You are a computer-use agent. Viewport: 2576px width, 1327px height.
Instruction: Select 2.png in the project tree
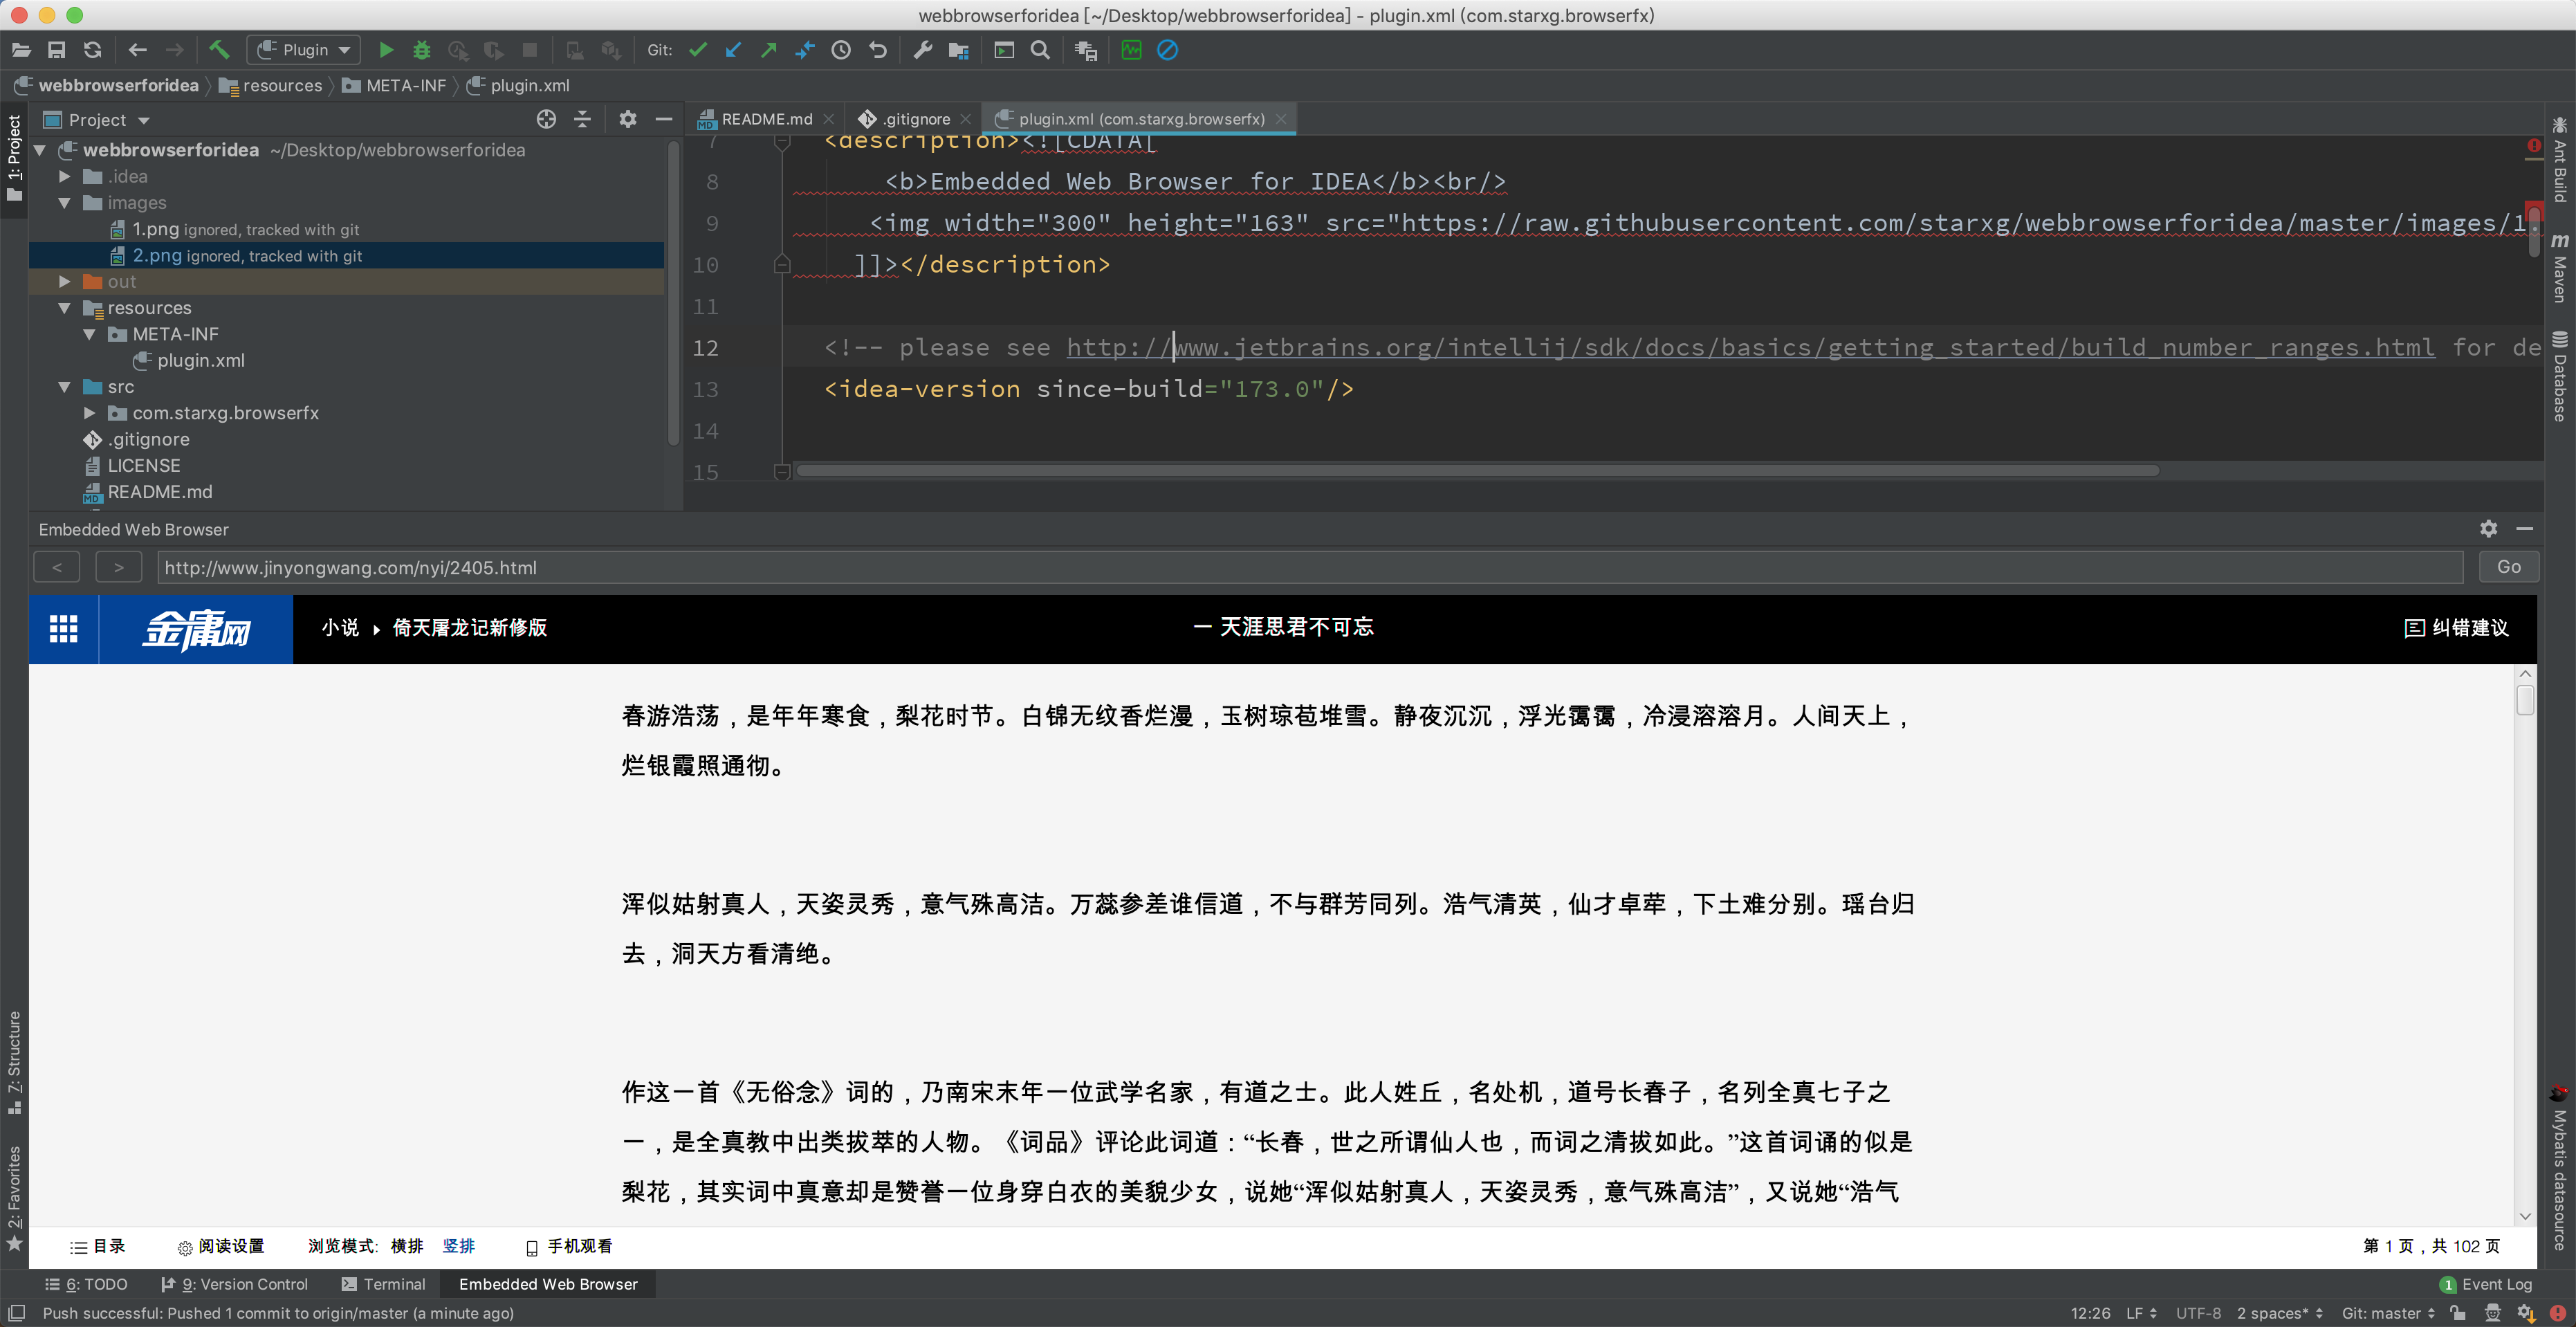[346, 256]
